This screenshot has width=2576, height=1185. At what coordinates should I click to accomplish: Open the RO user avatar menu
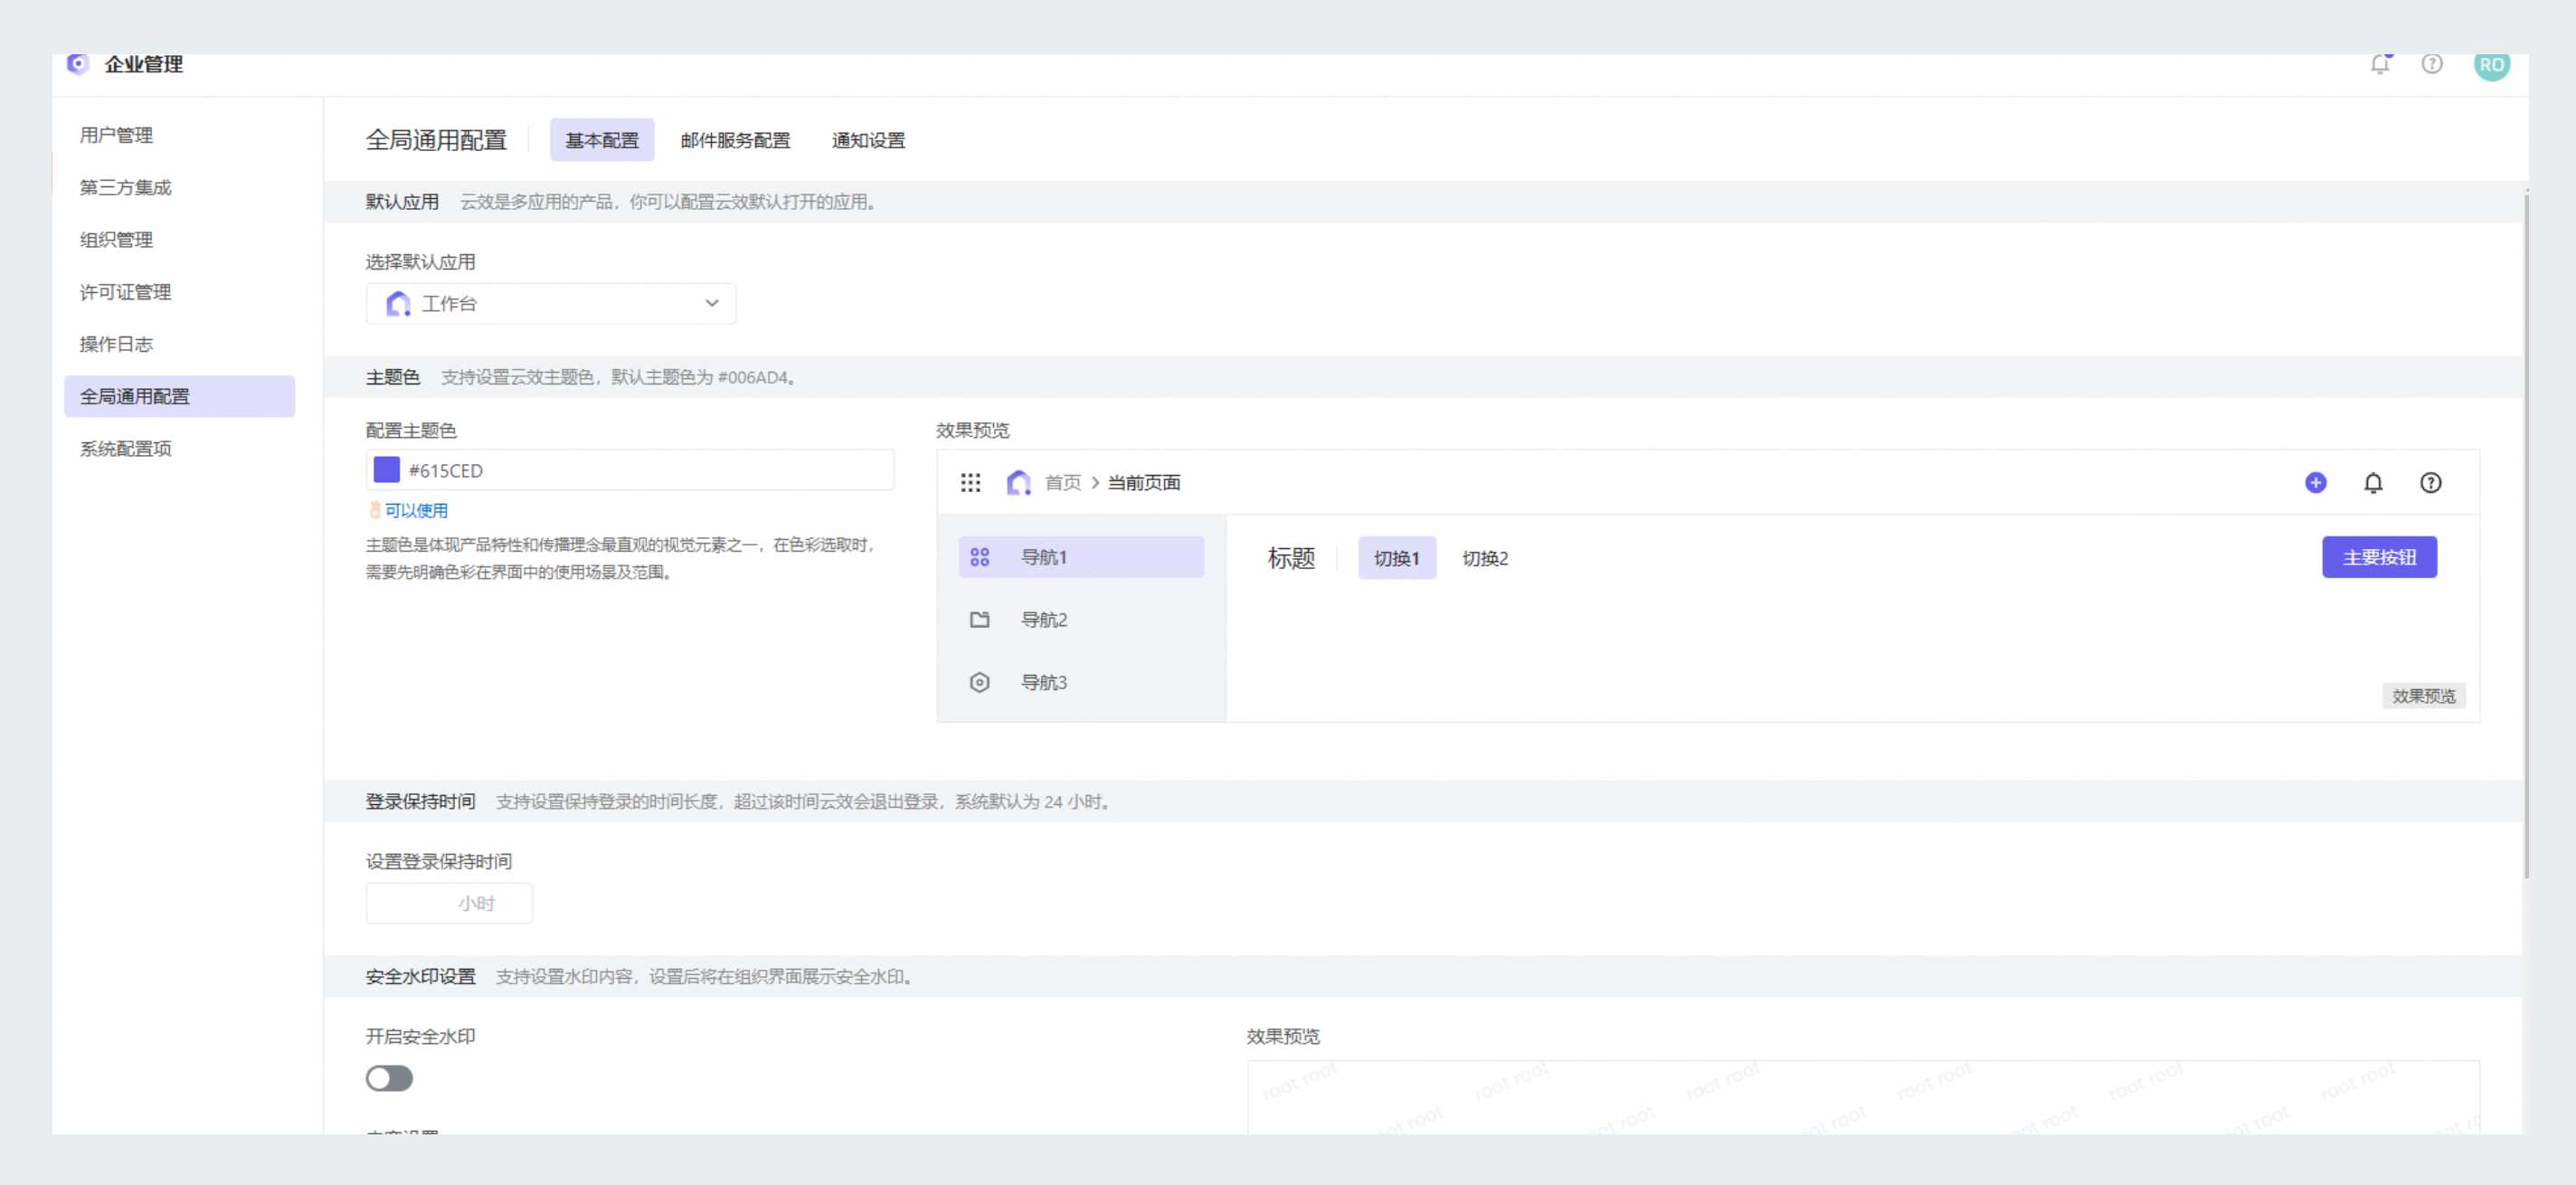tap(2491, 66)
